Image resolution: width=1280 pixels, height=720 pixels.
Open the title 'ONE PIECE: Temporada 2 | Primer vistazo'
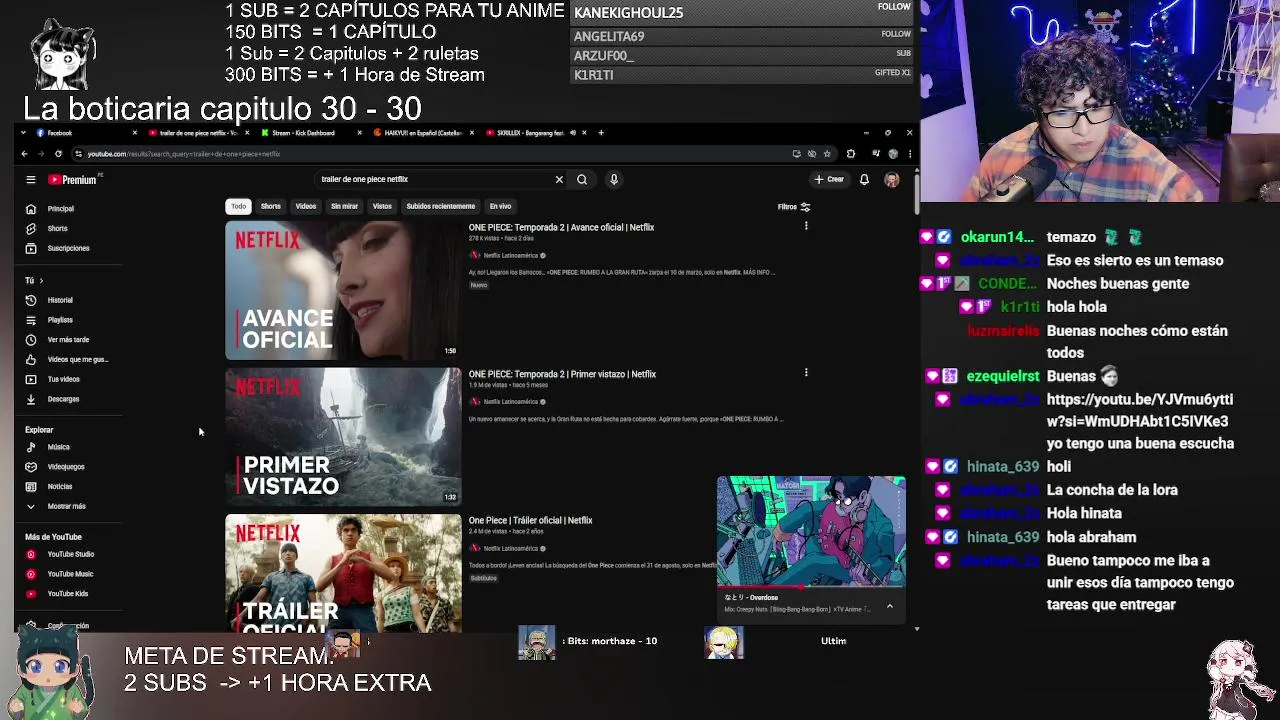pos(562,374)
